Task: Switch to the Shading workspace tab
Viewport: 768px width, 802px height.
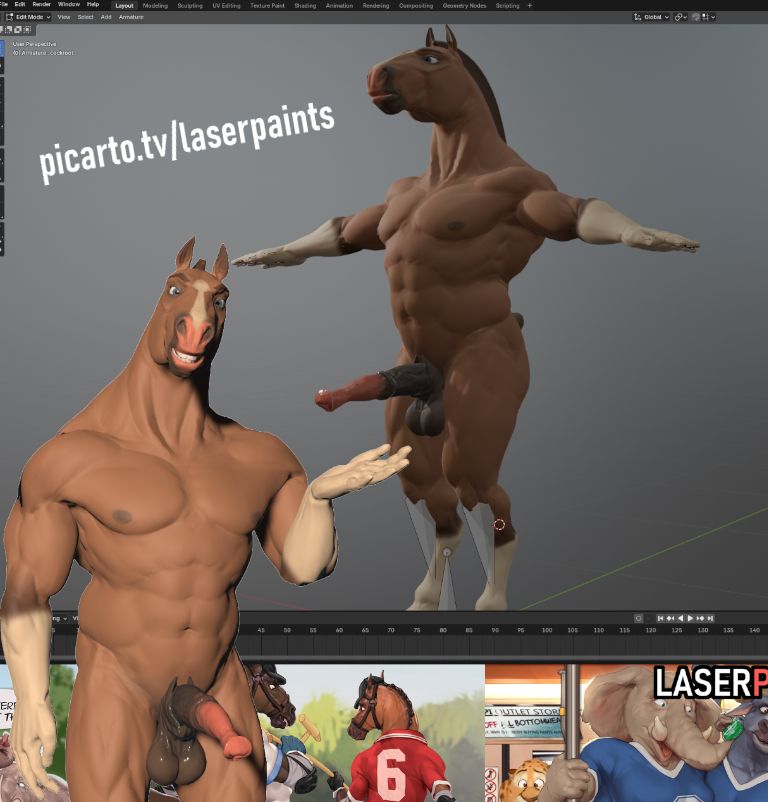Action: click(305, 6)
